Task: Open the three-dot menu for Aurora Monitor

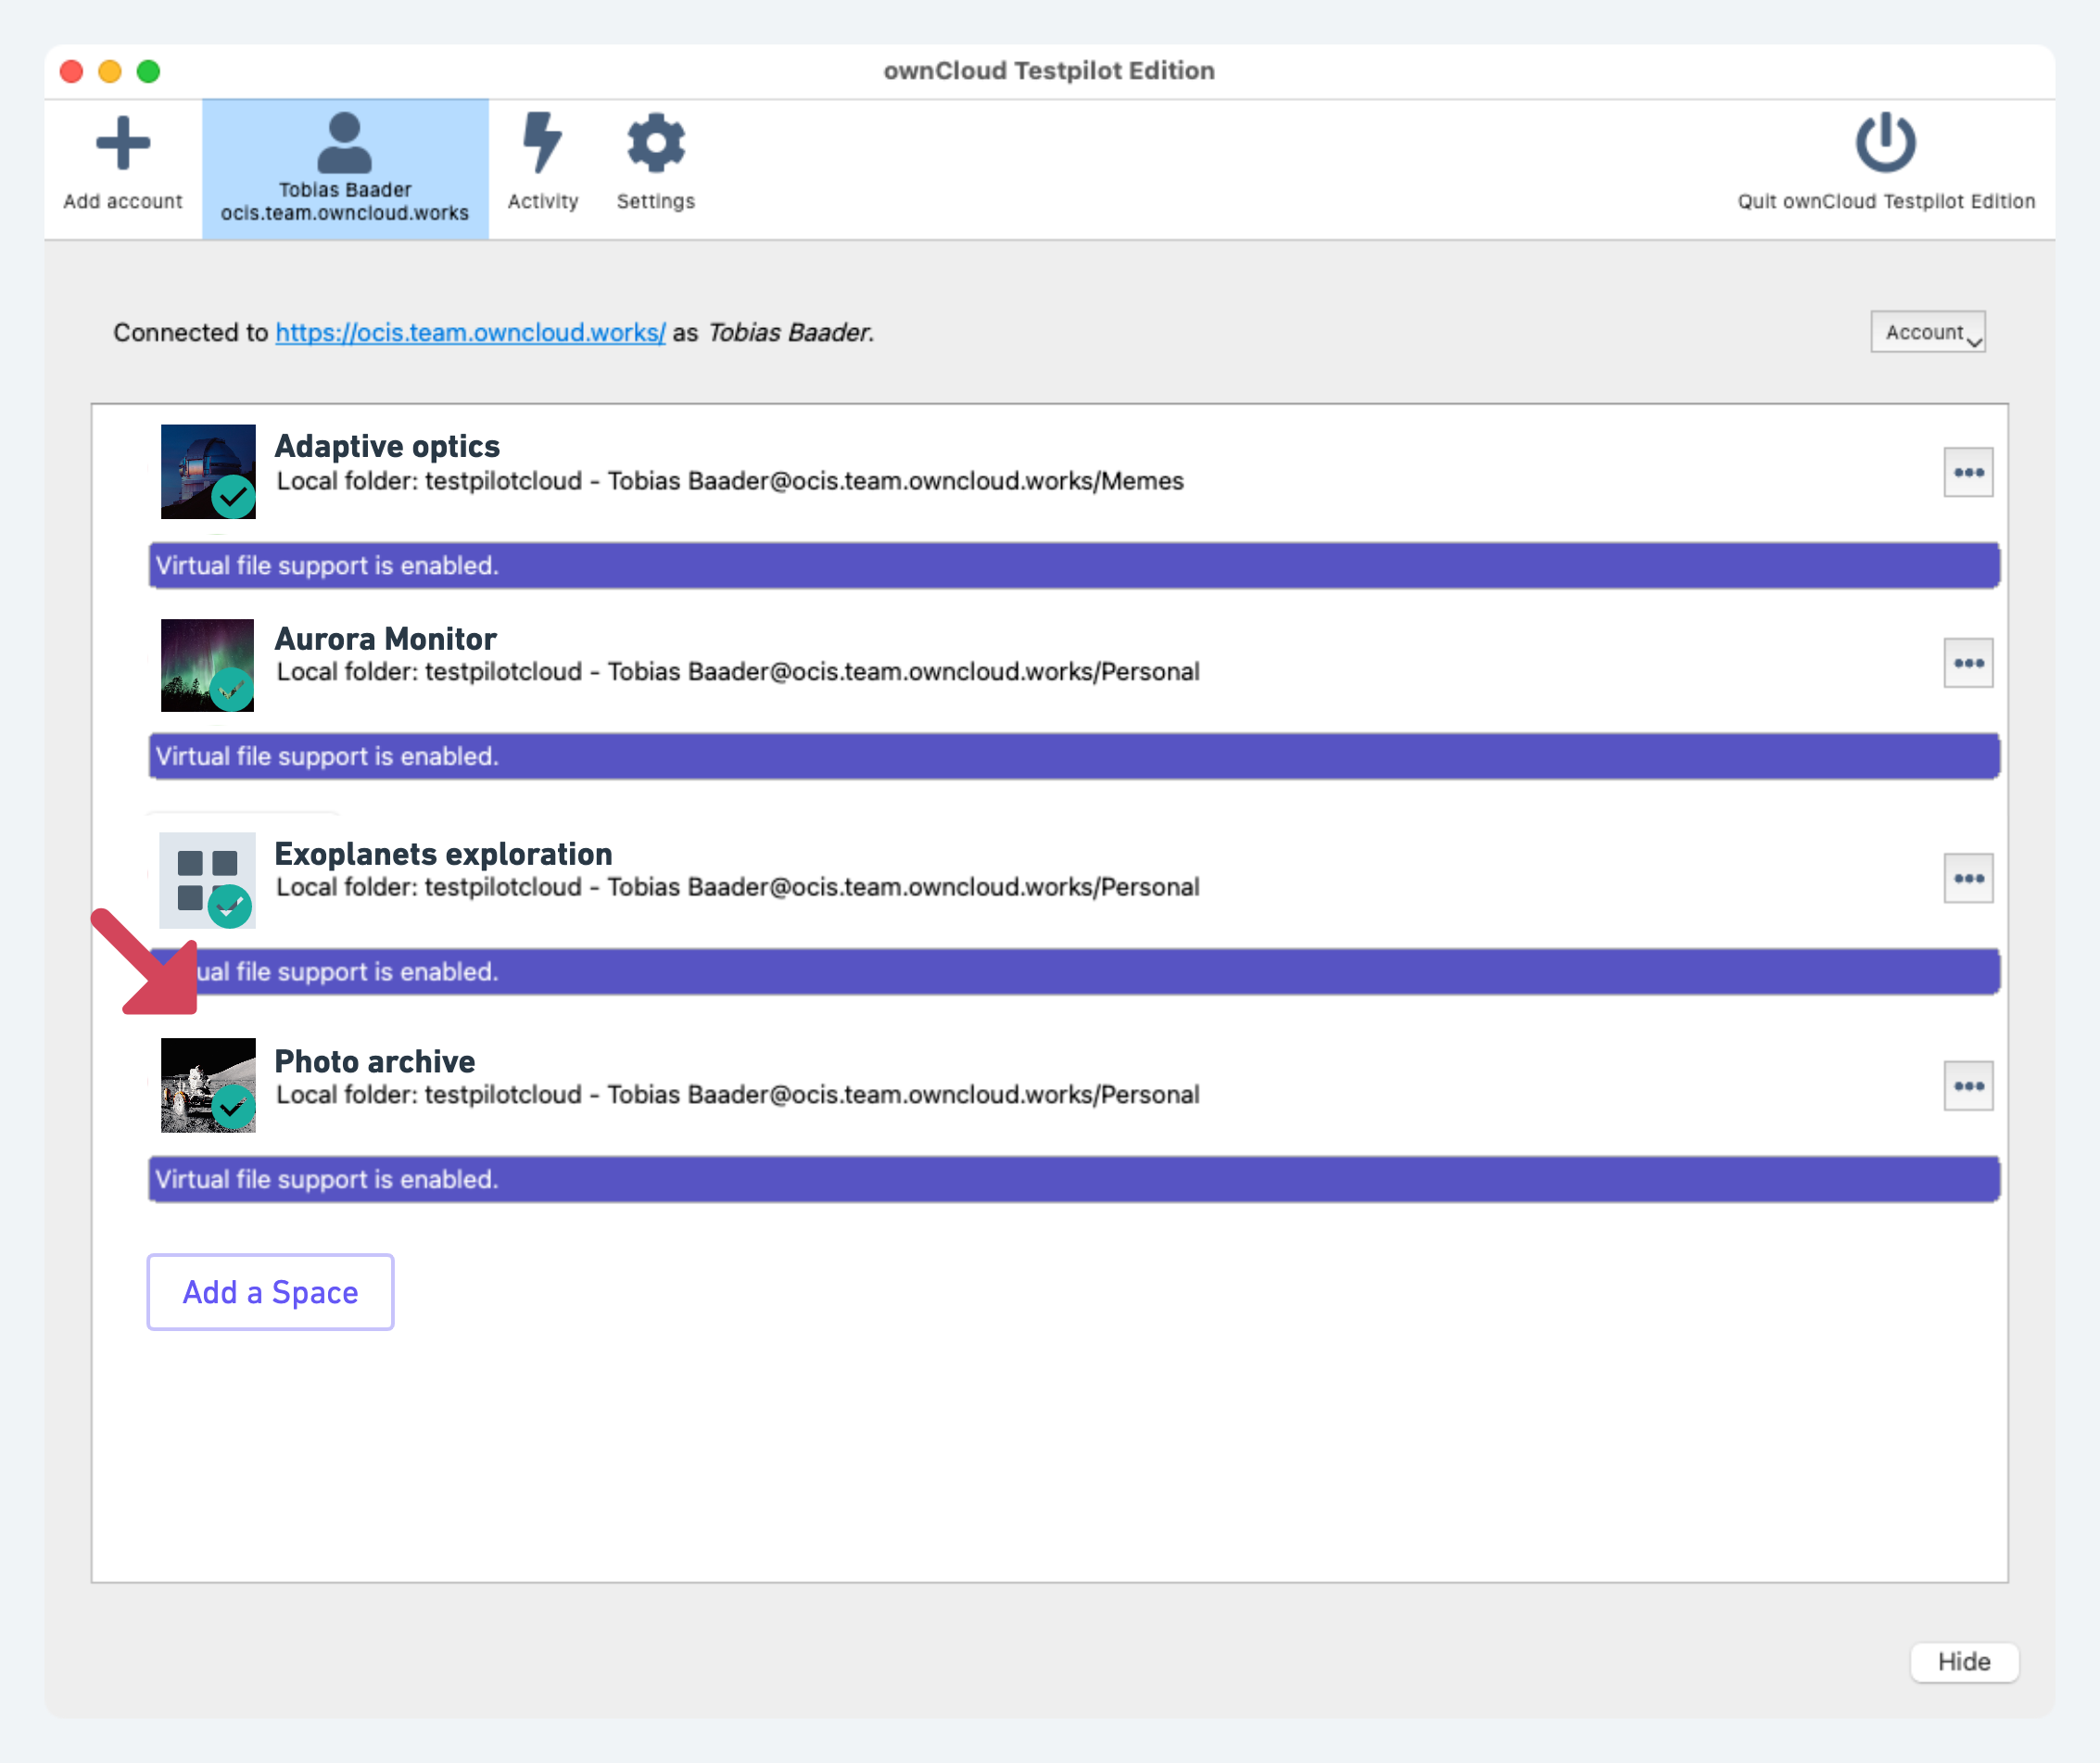Action: pyautogui.click(x=1968, y=663)
